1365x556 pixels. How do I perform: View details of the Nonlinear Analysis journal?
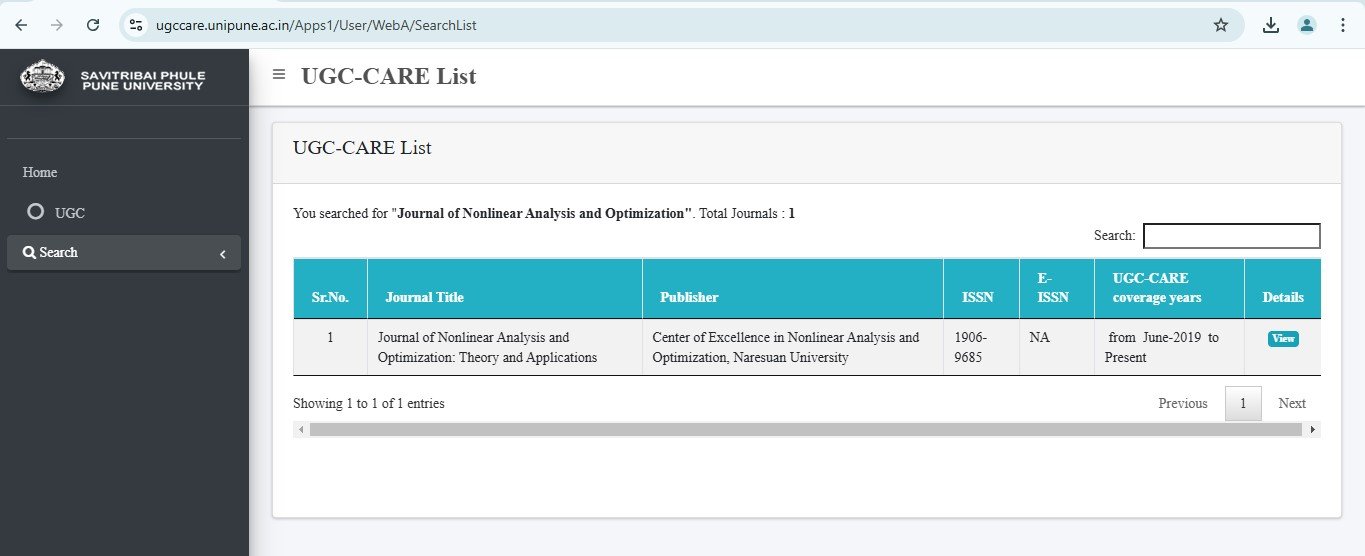1283,338
